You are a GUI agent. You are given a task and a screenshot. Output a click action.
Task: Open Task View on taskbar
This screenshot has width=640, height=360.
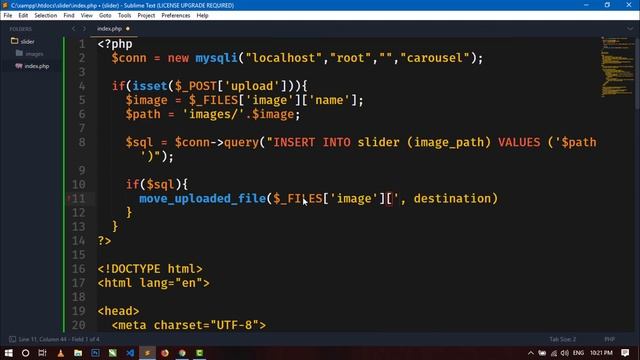[42, 353]
